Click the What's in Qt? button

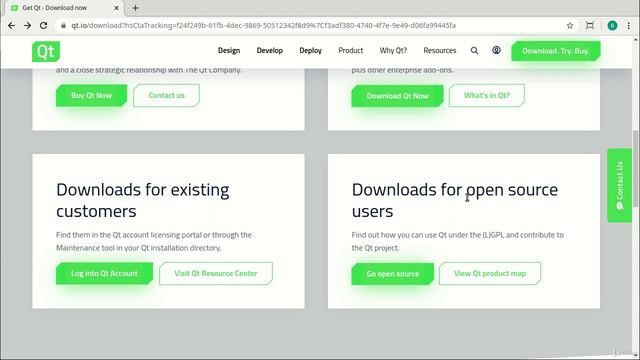click(487, 96)
